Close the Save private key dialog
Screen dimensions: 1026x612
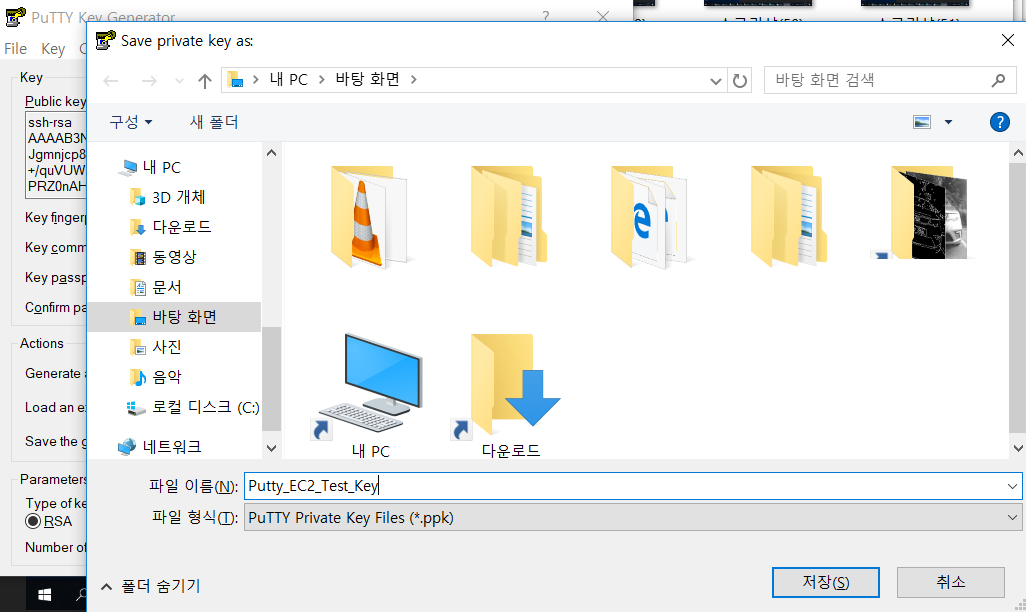click(1008, 41)
